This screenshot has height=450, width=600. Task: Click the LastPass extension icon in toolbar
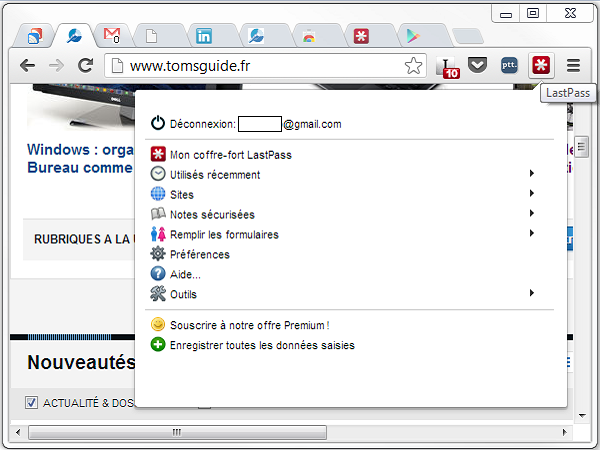click(541, 65)
